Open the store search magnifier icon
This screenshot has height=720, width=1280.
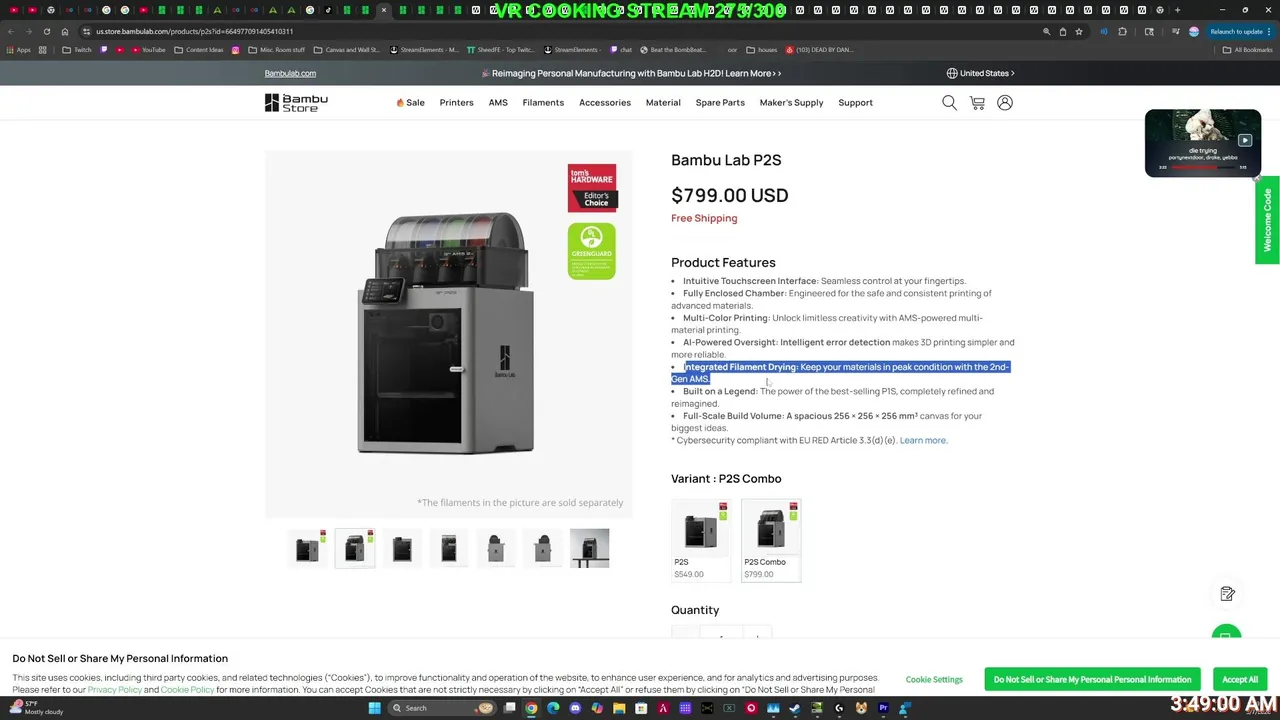pyautogui.click(x=949, y=102)
